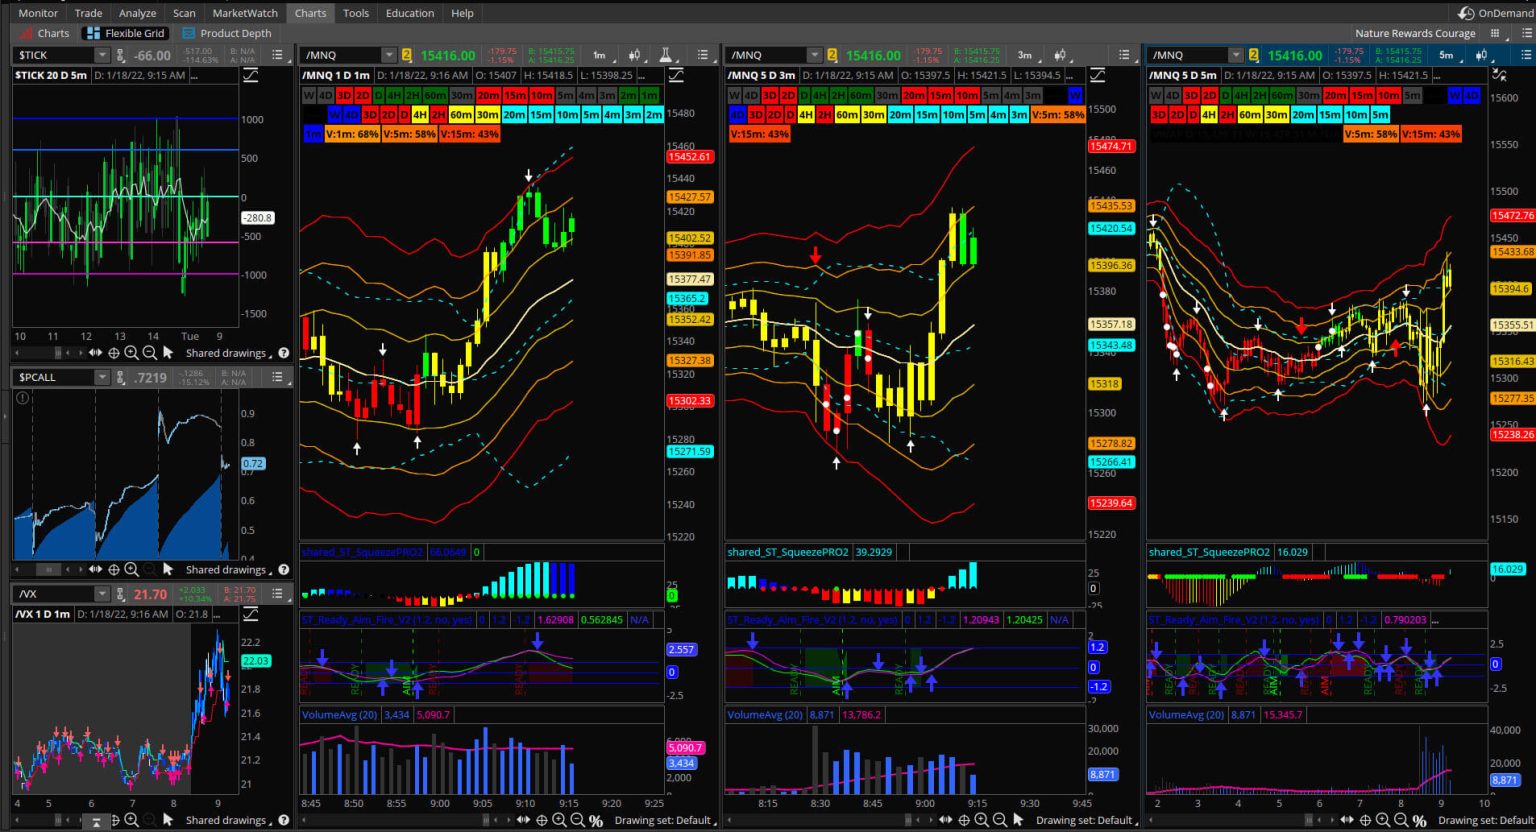Image resolution: width=1536 pixels, height=832 pixels.
Task: Switch to the Charts tab in the menu bar
Action: point(310,13)
